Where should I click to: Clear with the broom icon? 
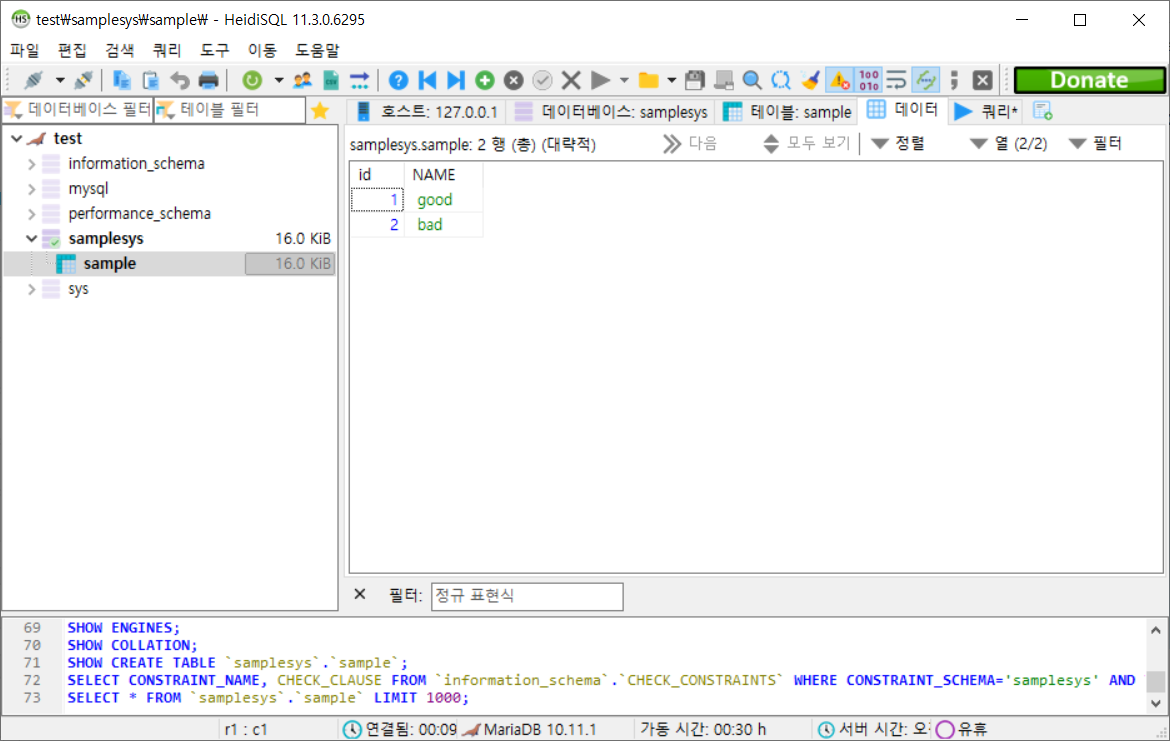pyautogui.click(x=810, y=80)
